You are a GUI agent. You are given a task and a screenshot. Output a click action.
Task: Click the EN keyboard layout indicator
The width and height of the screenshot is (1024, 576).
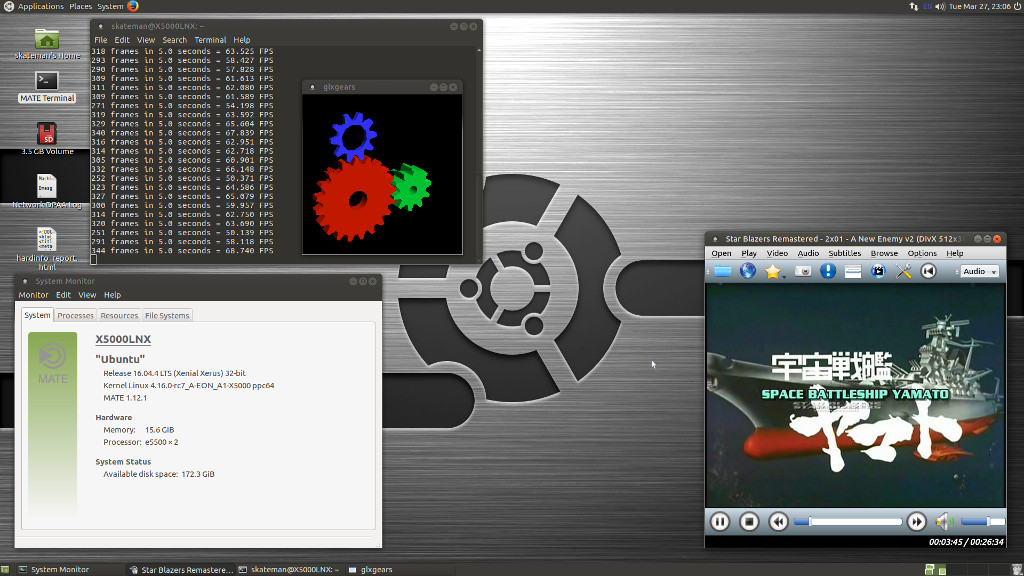[927, 7]
